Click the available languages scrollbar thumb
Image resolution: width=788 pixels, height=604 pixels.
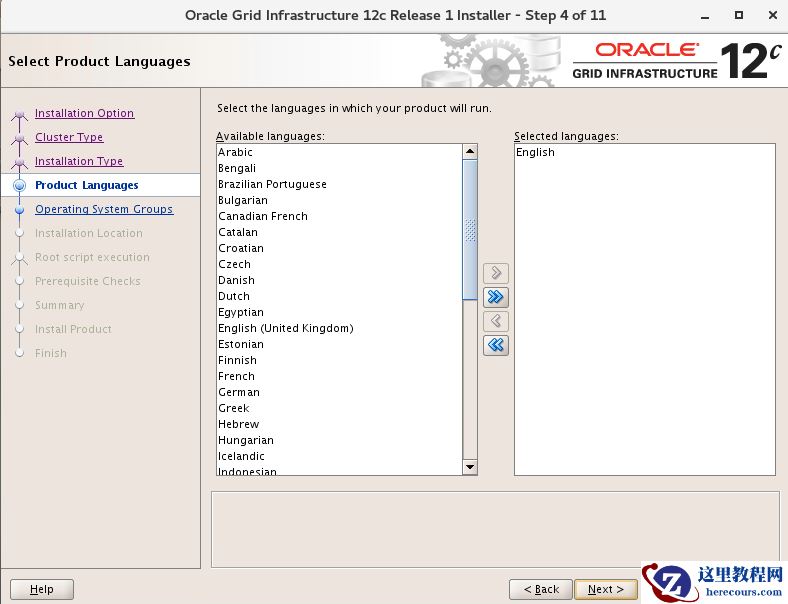(470, 230)
